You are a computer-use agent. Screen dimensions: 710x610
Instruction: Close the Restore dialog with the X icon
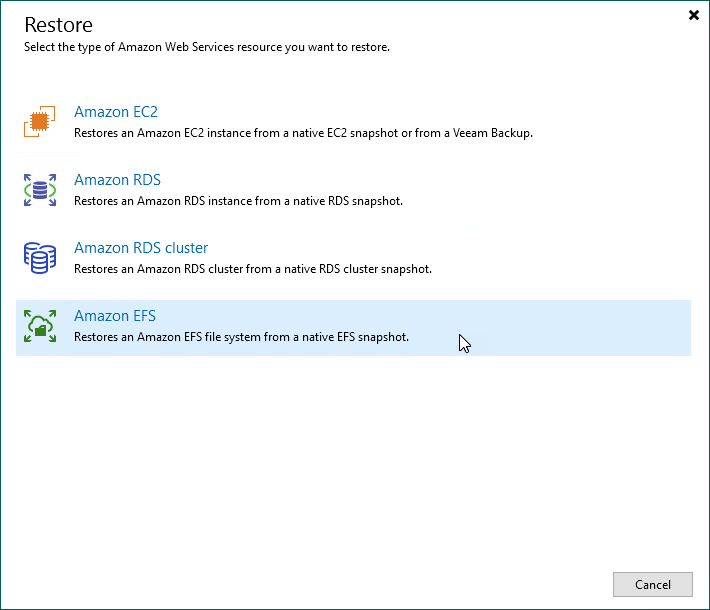694,15
